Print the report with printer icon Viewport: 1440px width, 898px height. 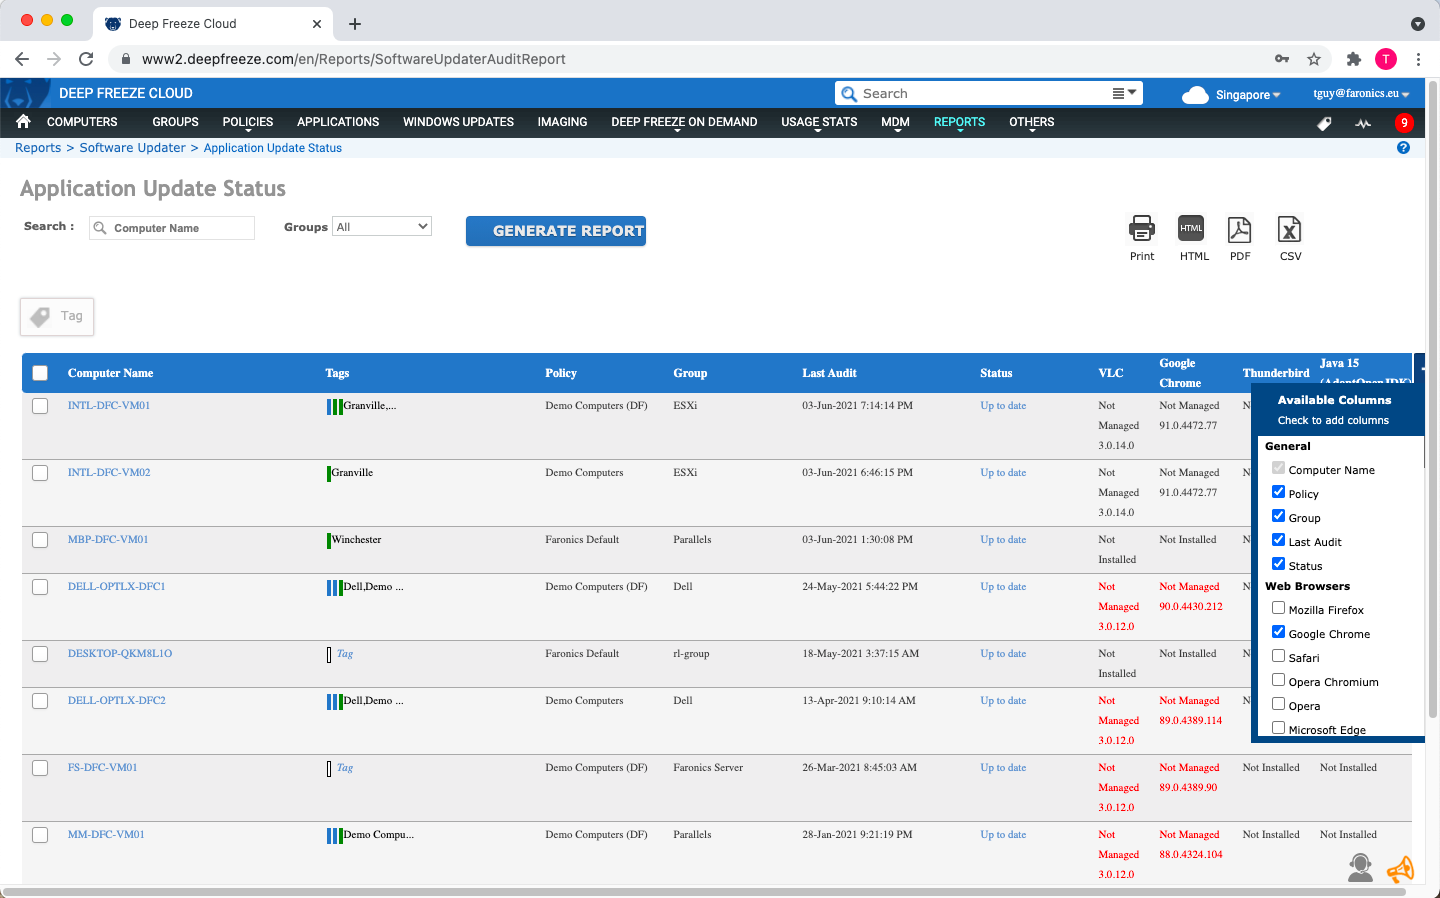click(x=1142, y=230)
